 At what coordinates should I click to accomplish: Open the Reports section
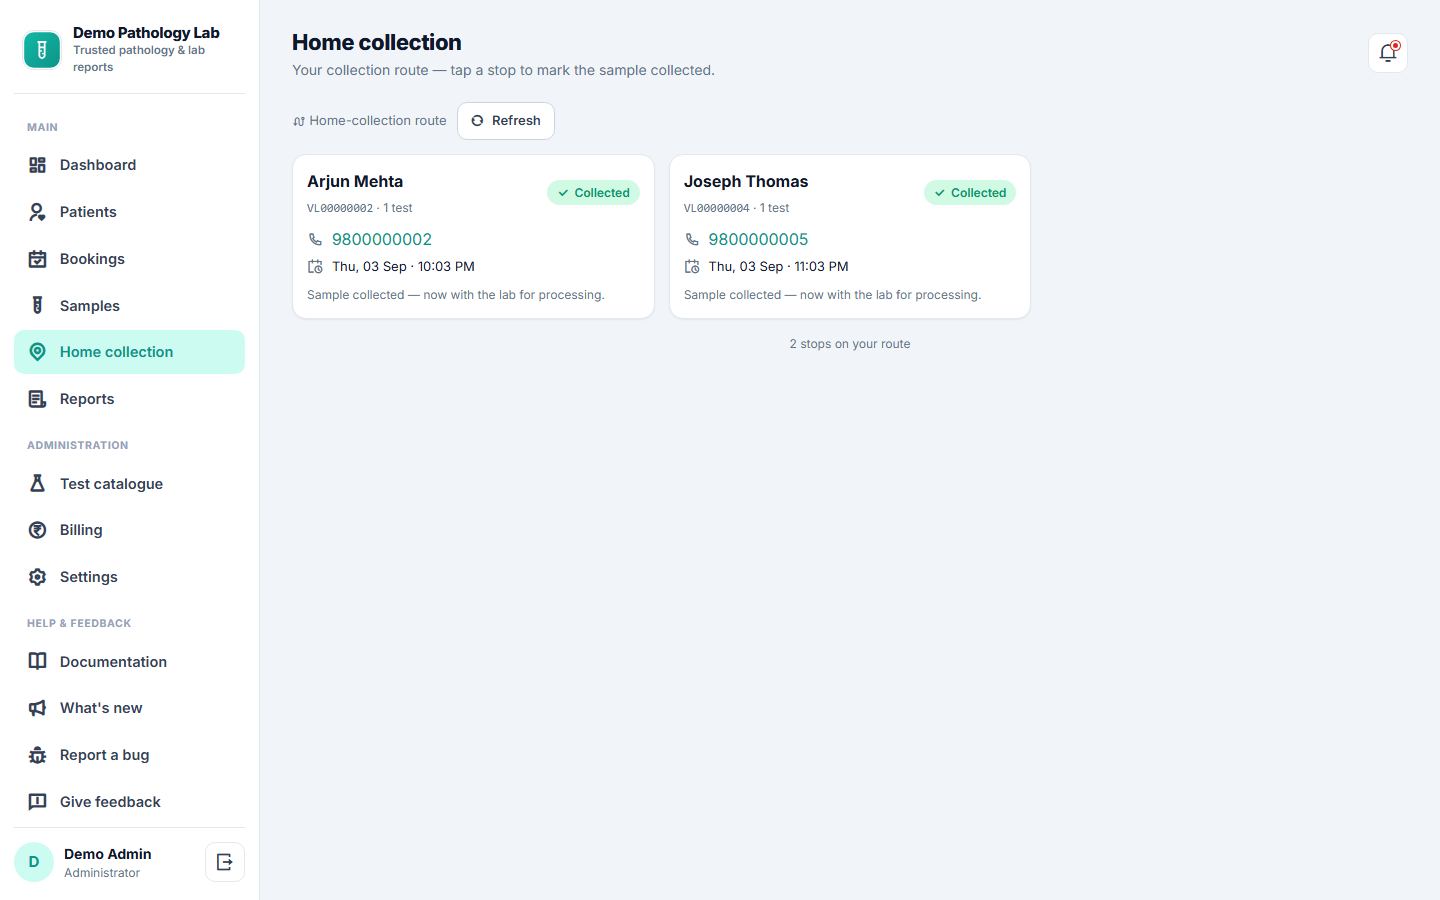(129, 399)
